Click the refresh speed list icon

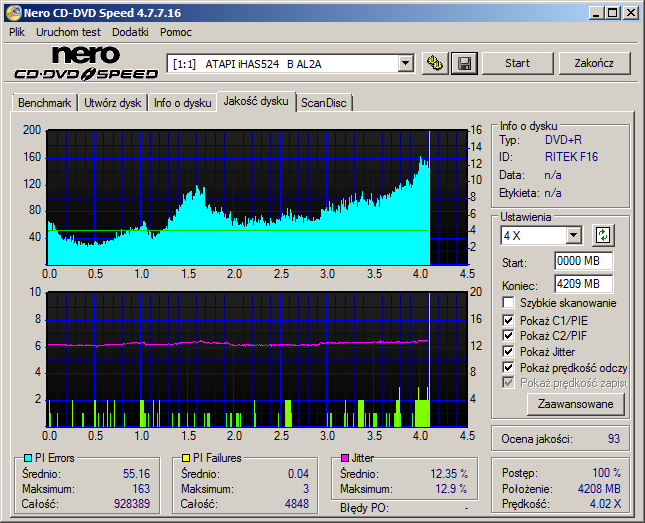[603, 235]
